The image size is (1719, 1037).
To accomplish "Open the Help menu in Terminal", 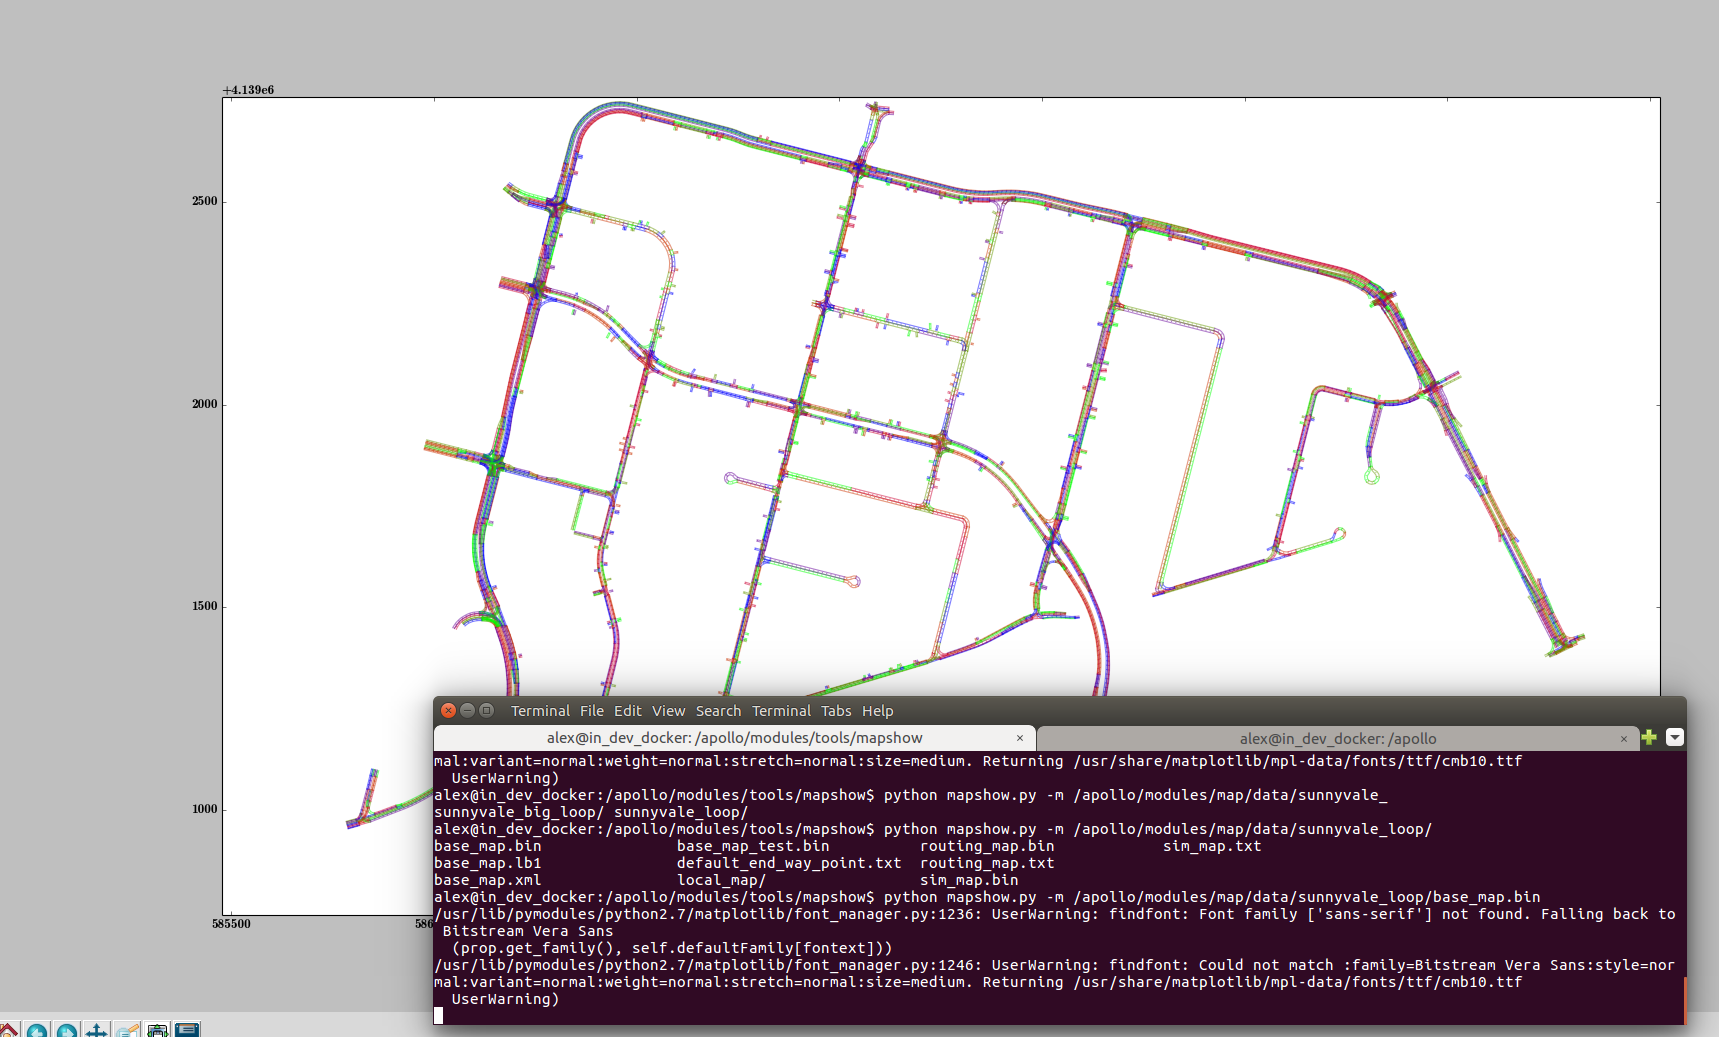I will (877, 711).
